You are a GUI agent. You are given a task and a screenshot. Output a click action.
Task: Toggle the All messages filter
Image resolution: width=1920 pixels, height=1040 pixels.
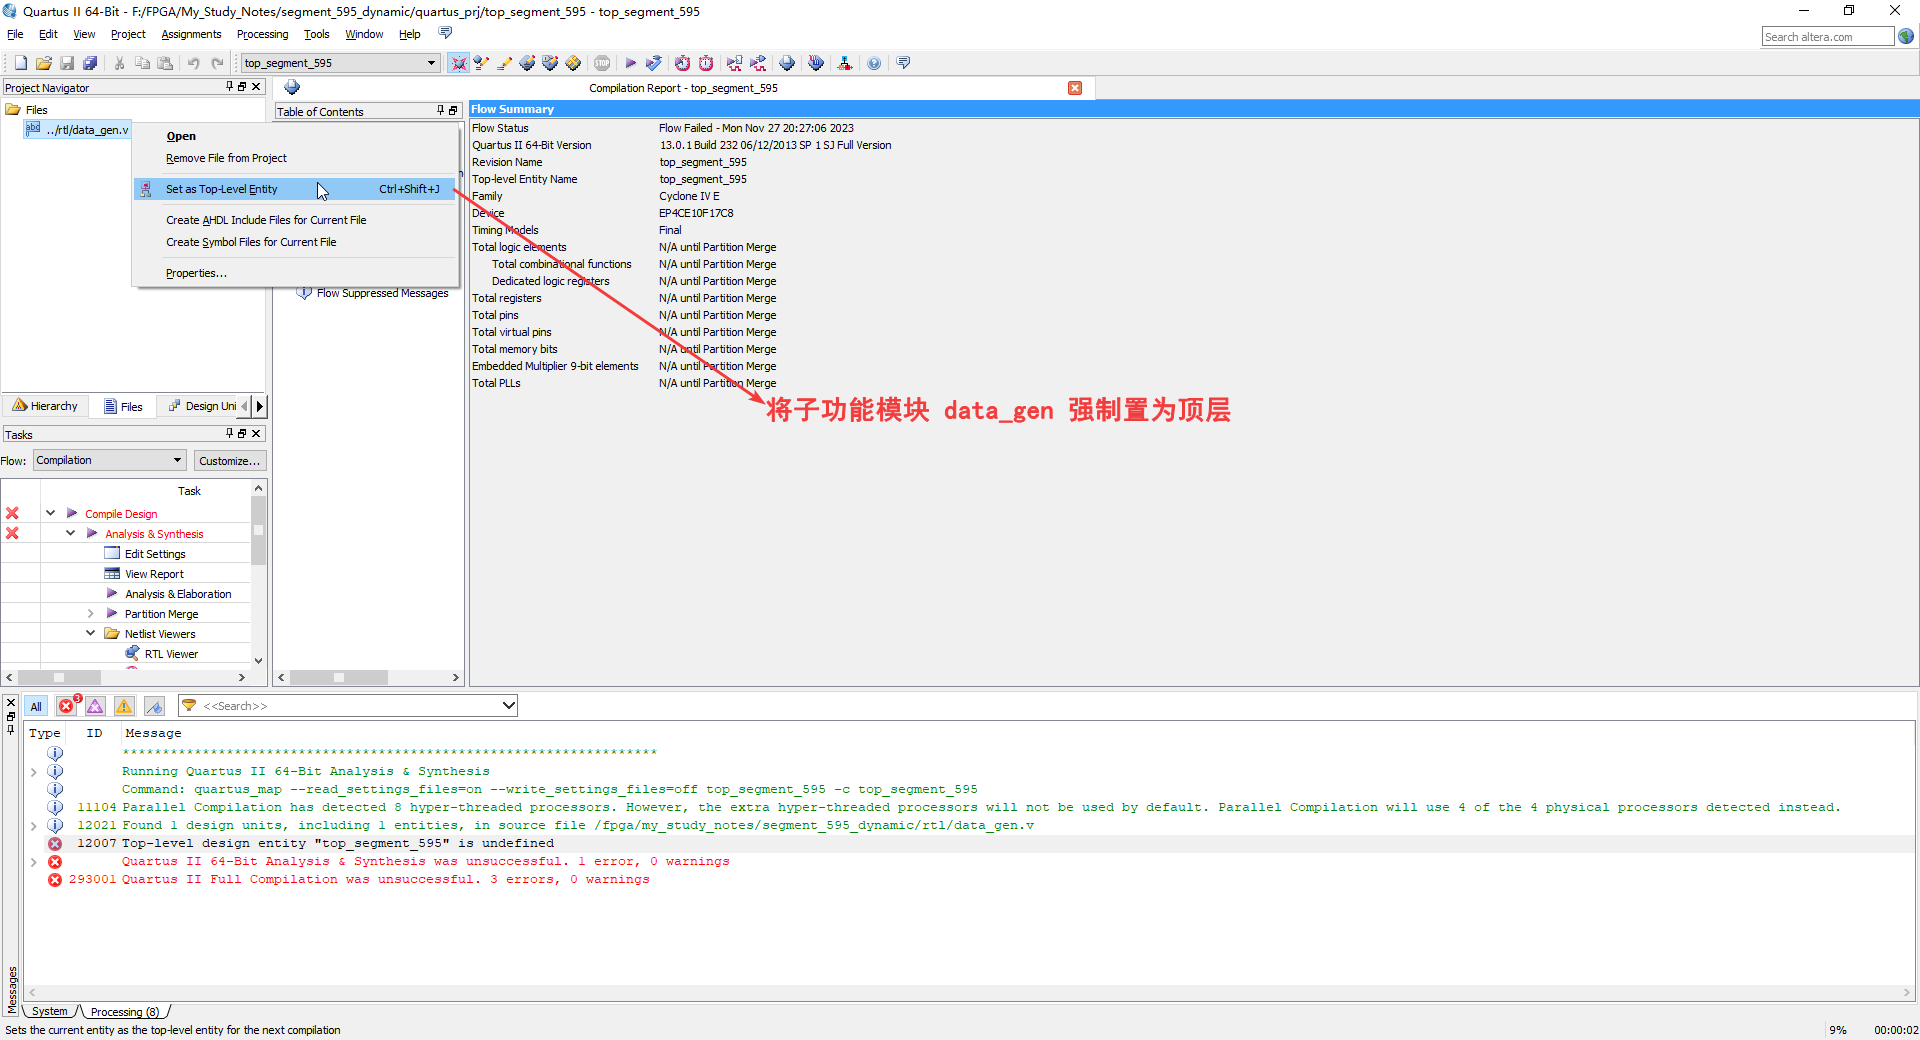(x=36, y=706)
